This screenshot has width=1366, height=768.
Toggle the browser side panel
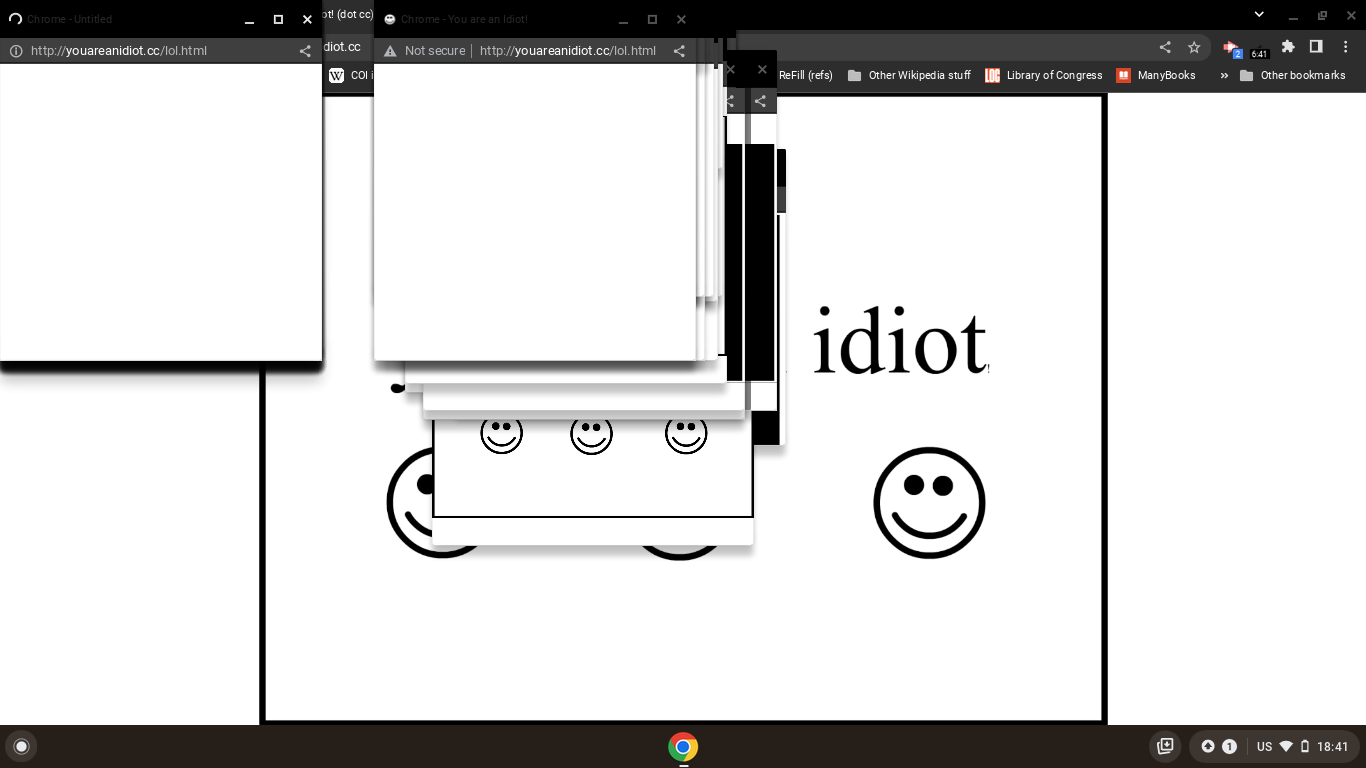coord(1316,47)
